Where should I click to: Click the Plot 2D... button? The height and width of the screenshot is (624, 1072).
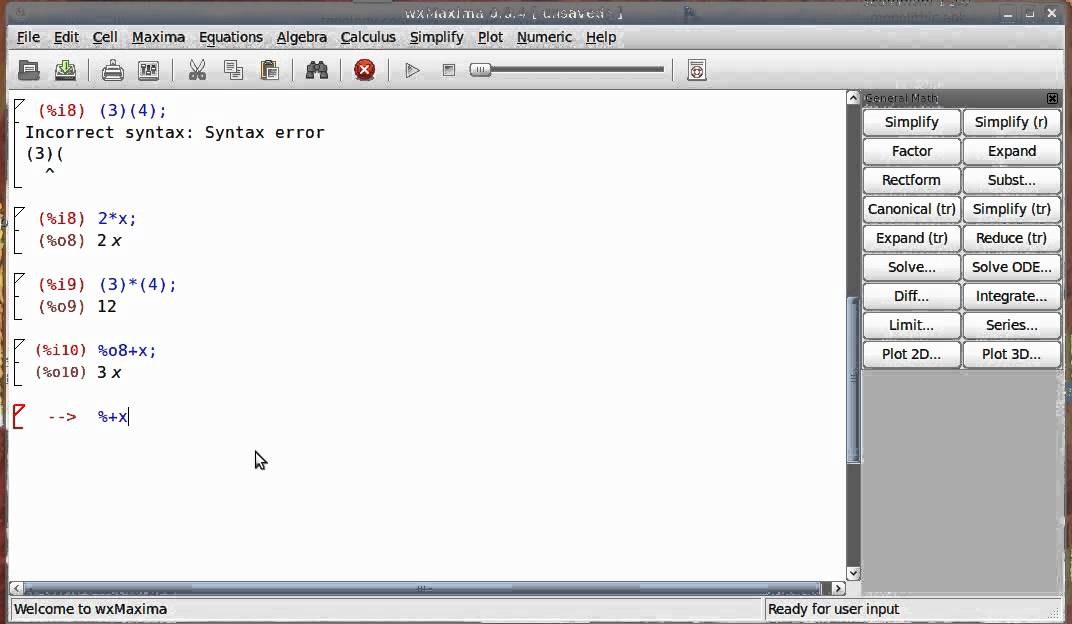click(x=911, y=354)
